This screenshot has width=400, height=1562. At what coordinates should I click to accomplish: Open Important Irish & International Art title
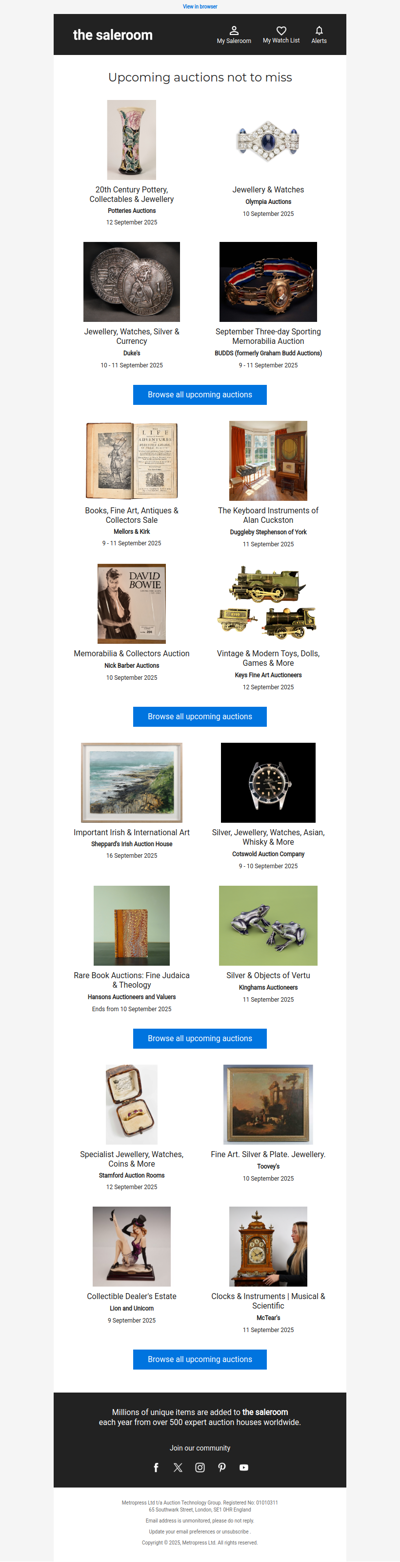(x=132, y=832)
